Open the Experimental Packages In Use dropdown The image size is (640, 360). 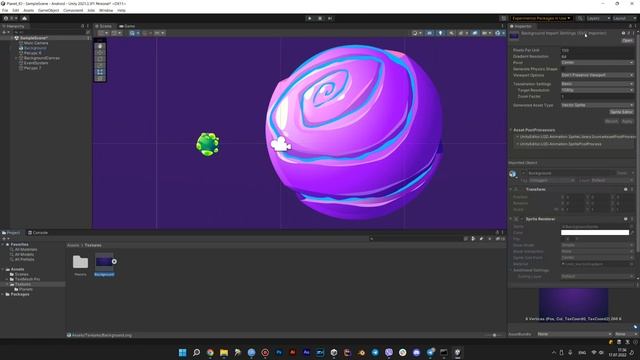541,18
